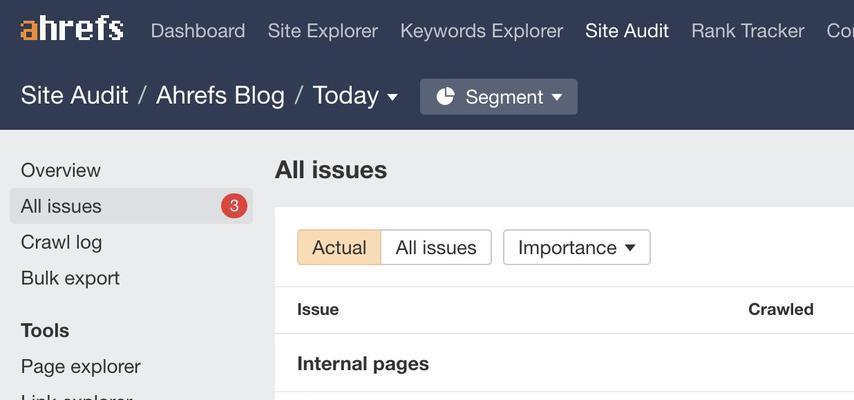The width and height of the screenshot is (854, 400).
Task: Click the red 3 issues badge
Action: (x=234, y=206)
